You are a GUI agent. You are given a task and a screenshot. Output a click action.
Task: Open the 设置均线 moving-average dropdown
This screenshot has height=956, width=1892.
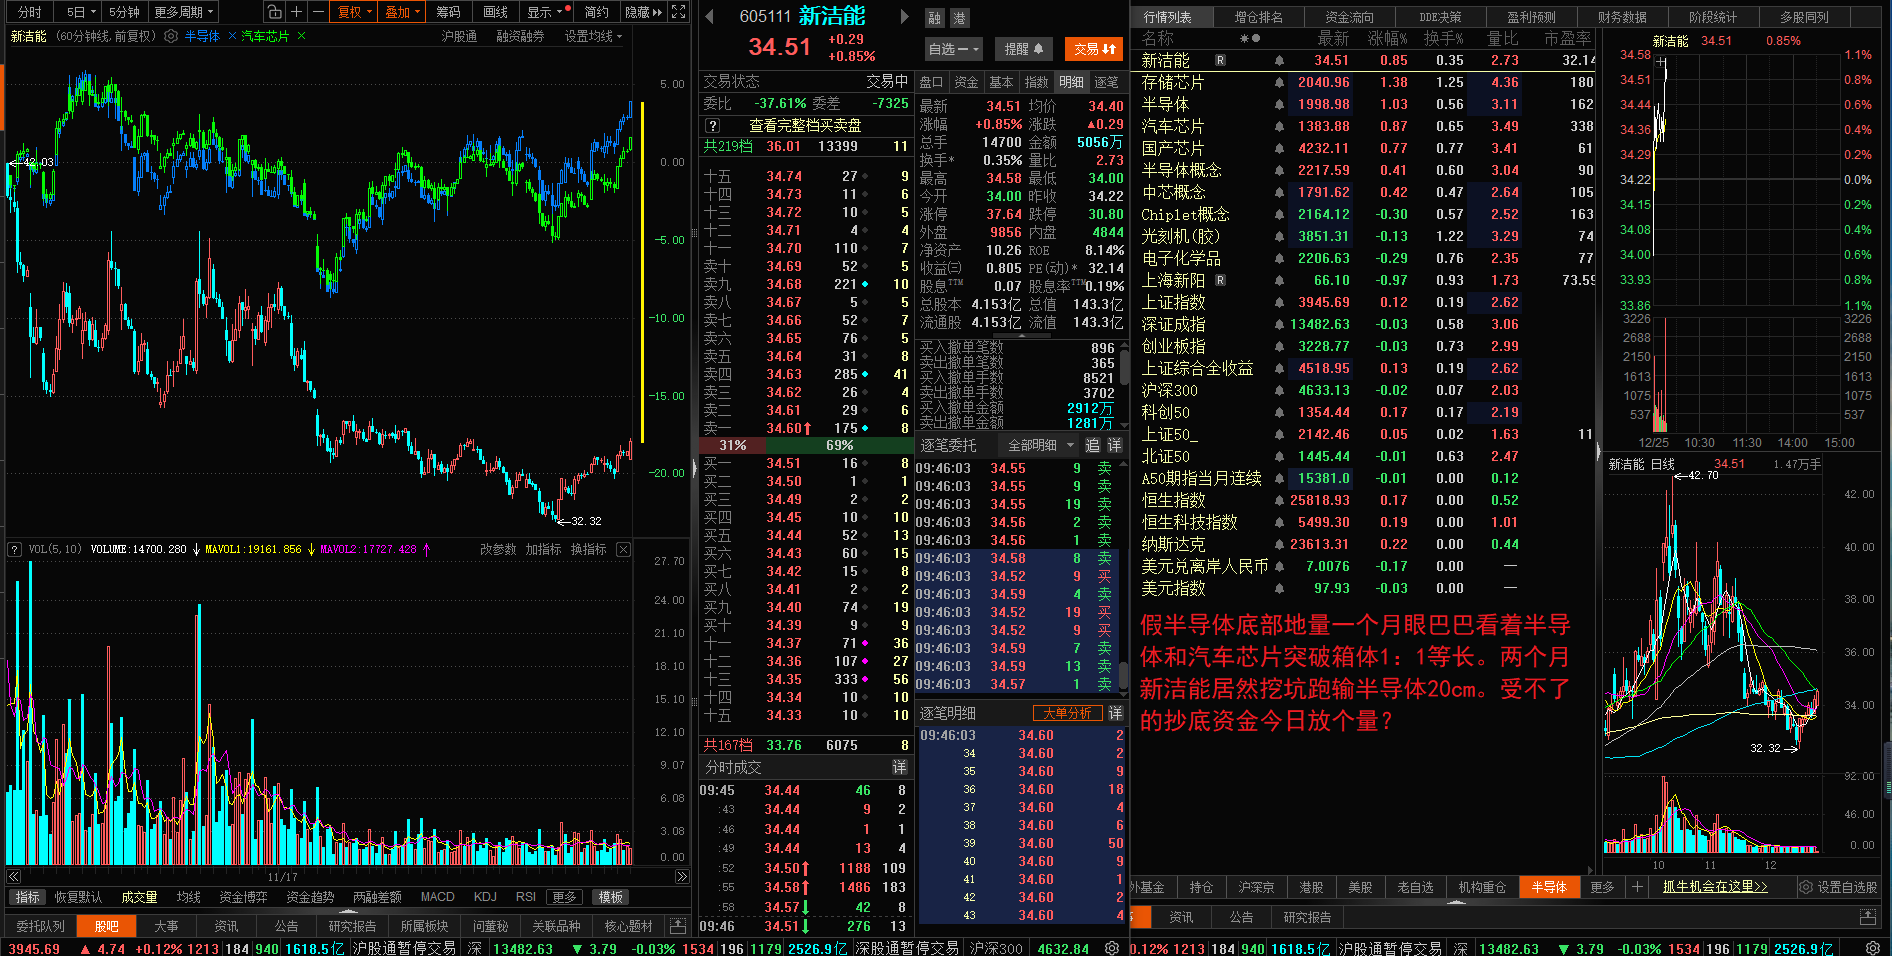point(594,36)
